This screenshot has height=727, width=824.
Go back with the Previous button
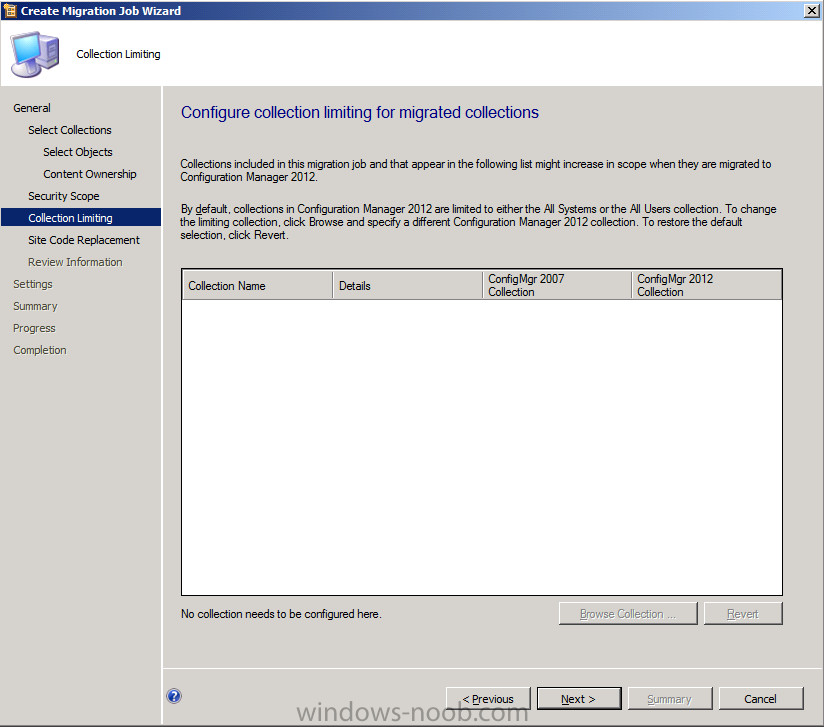pos(488,699)
